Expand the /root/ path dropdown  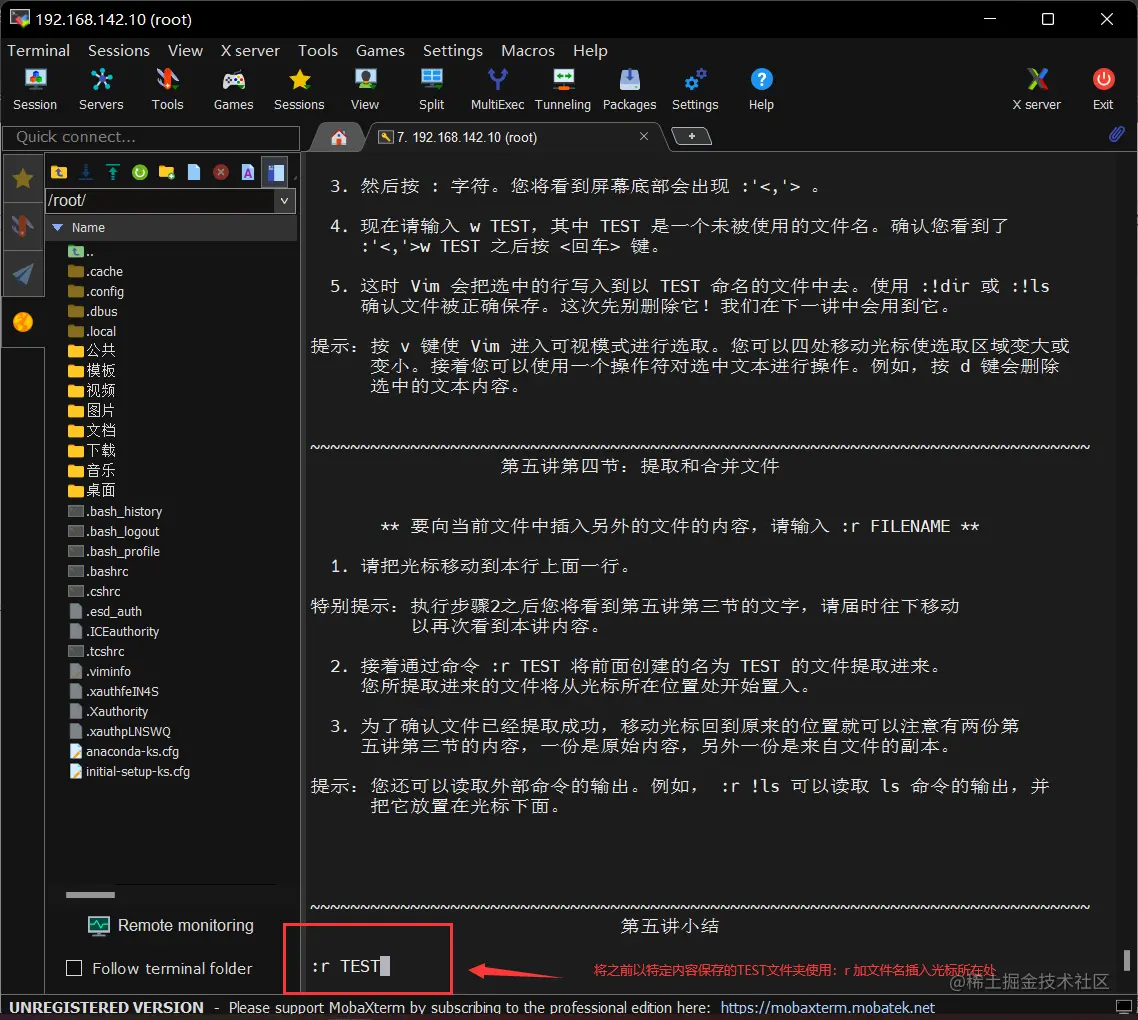[x=284, y=200]
